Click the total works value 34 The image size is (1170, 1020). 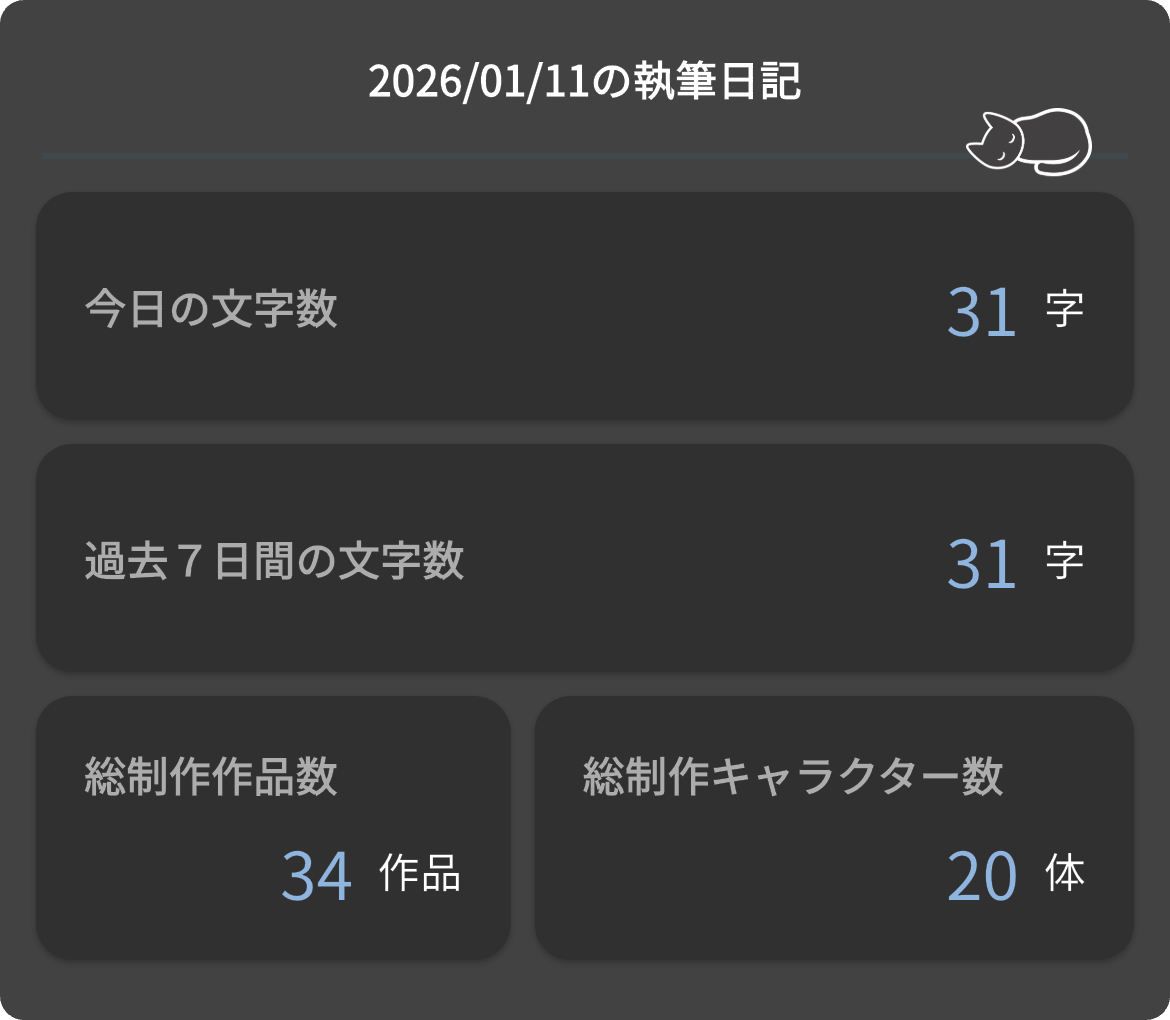[316, 876]
